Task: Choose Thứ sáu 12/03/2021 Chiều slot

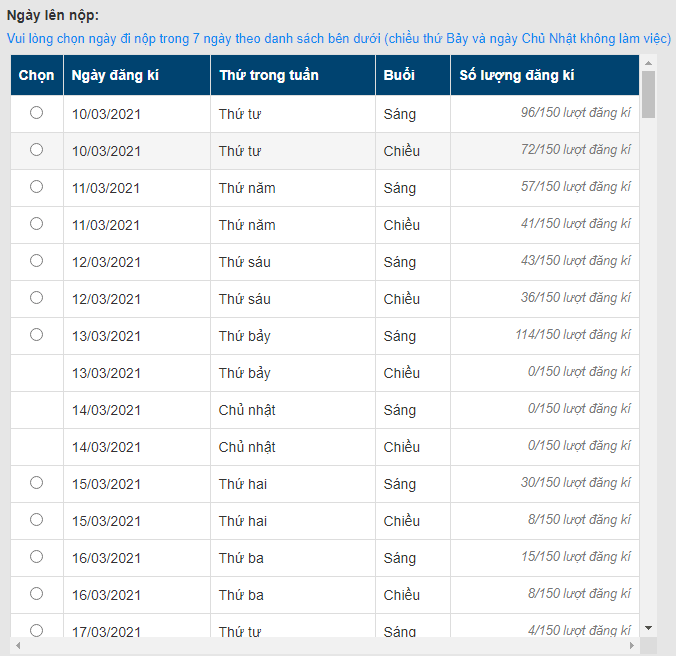Action: pyautogui.click(x=37, y=298)
